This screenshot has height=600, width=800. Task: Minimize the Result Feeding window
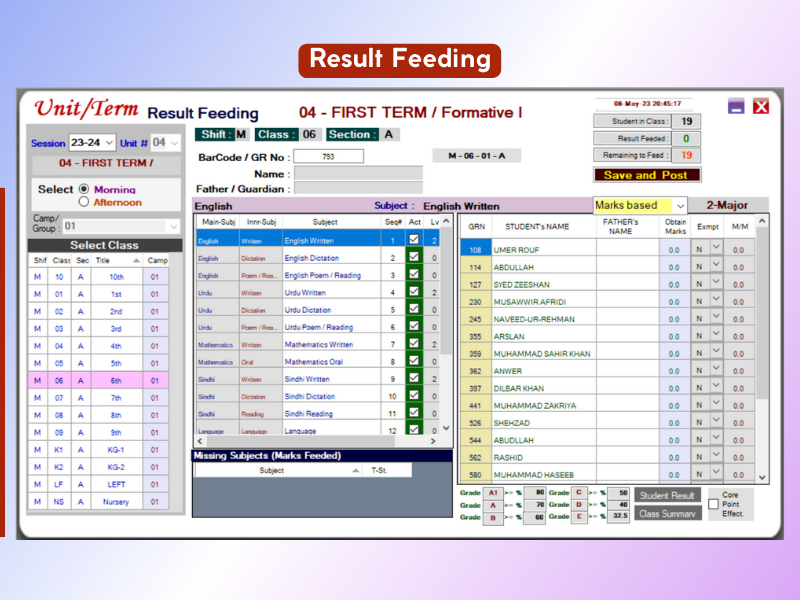click(x=736, y=106)
